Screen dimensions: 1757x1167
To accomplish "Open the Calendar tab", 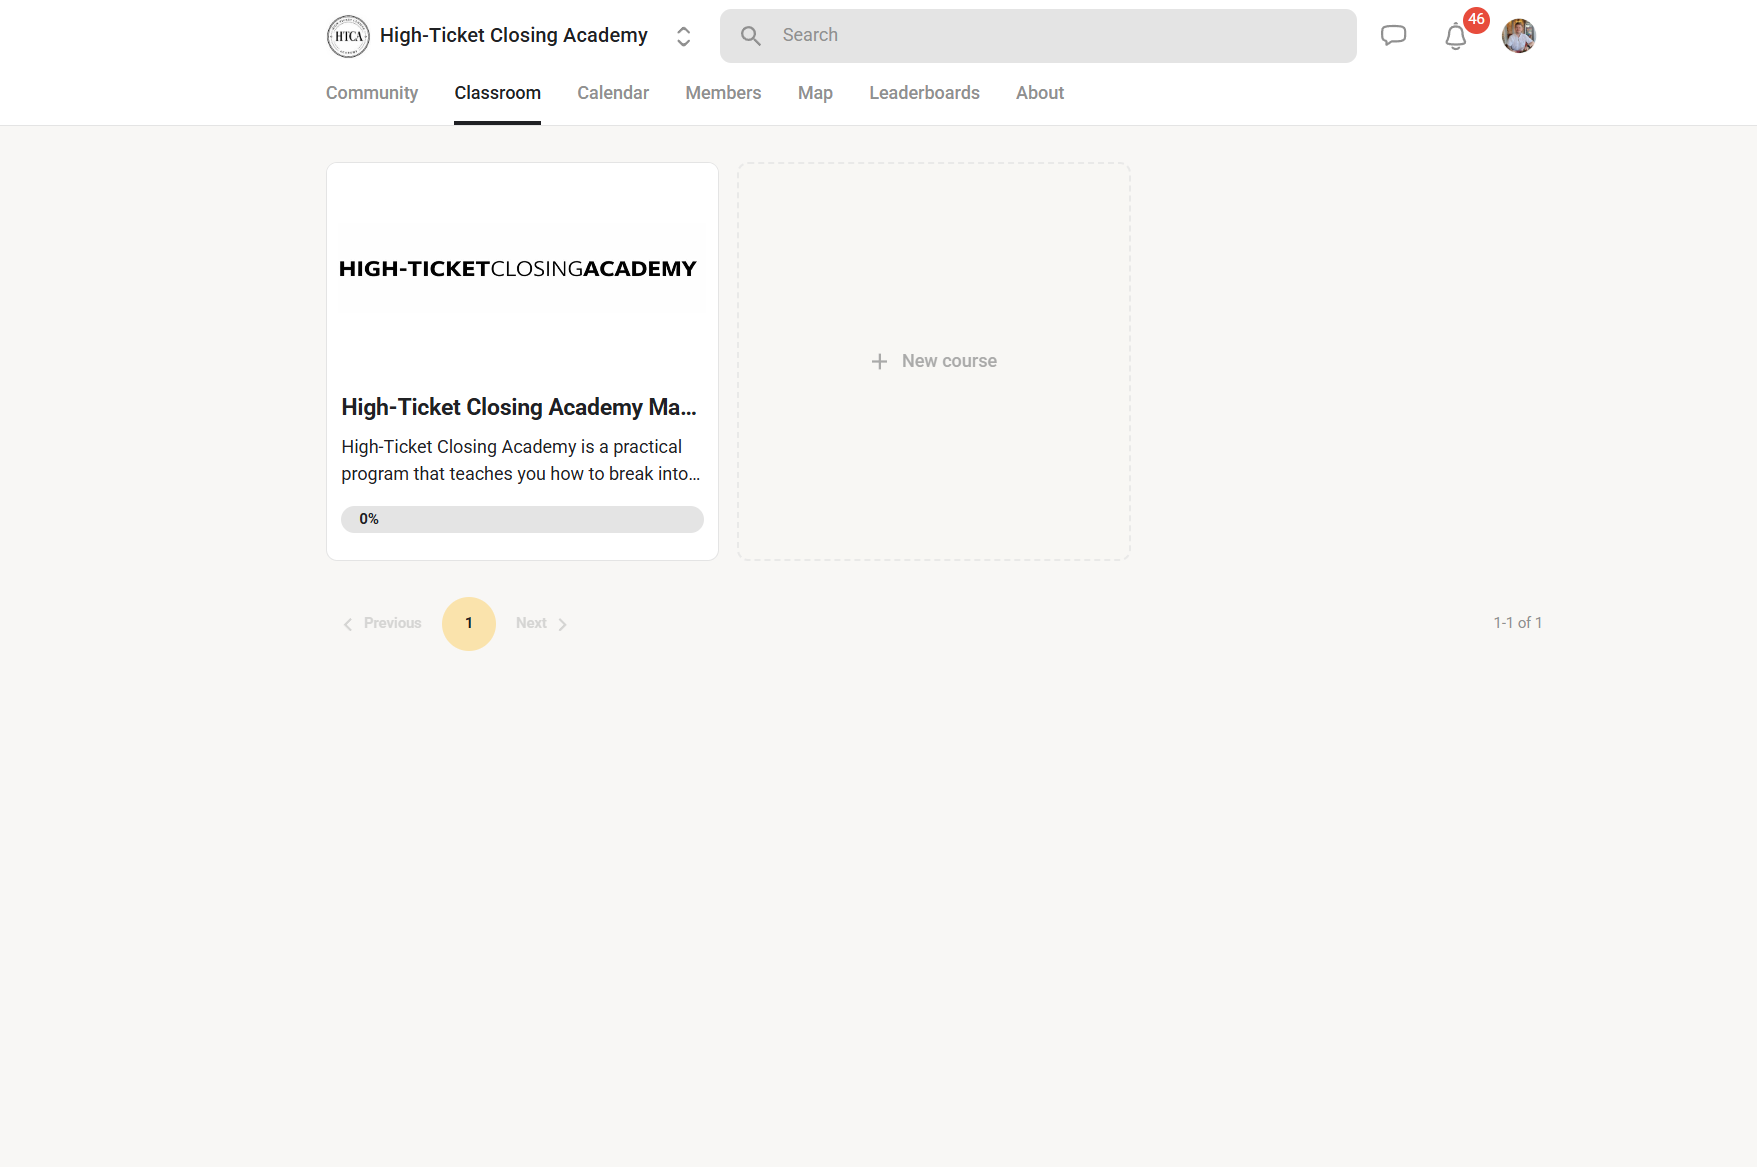I will coord(613,93).
